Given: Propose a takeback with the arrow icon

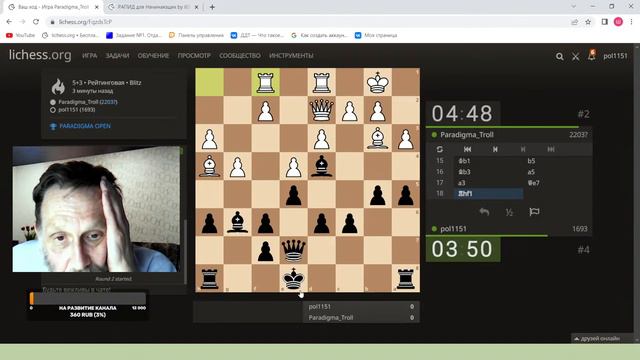Looking at the screenshot, I should [x=484, y=212].
